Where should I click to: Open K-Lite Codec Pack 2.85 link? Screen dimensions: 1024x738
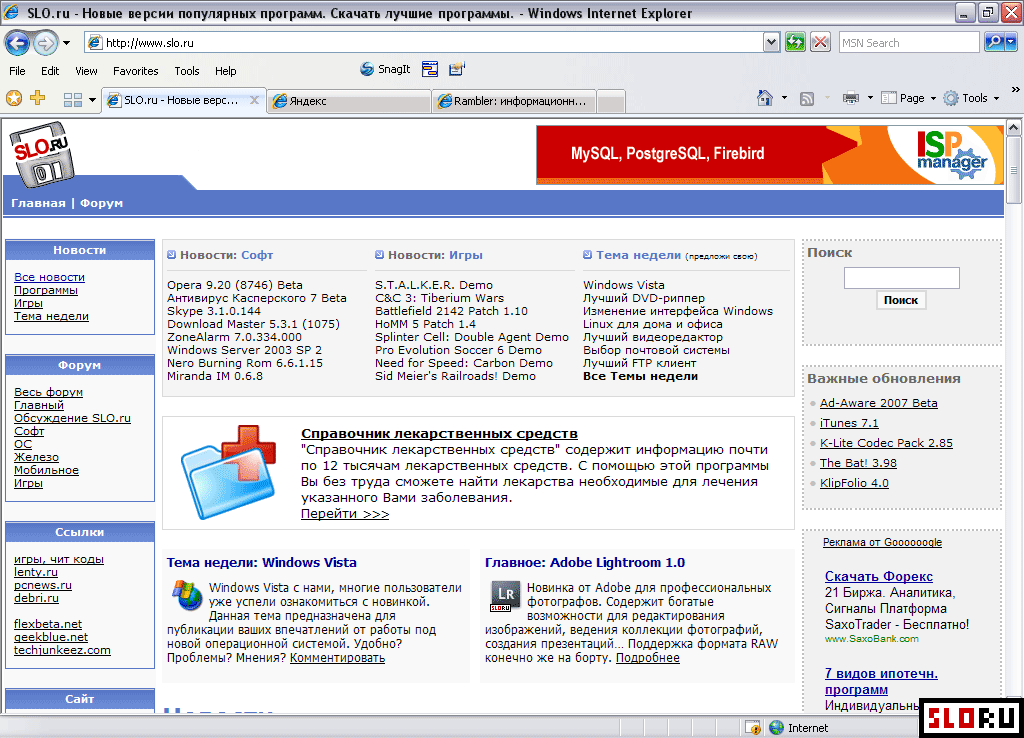tap(886, 443)
